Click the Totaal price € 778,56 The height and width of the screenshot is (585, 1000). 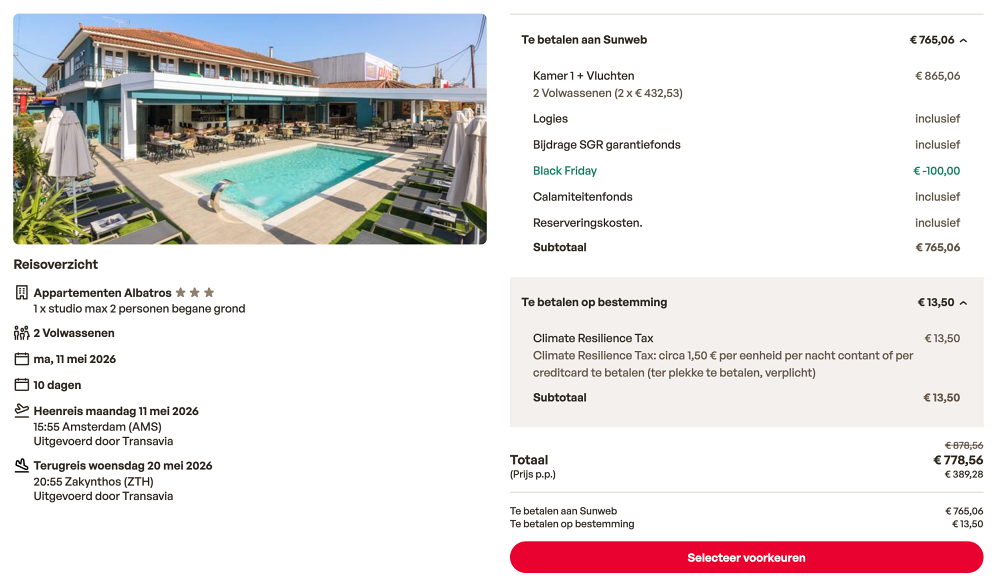[957, 460]
